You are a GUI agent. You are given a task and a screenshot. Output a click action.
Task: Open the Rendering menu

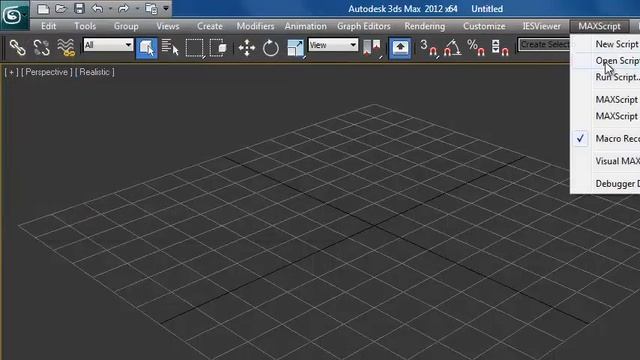[424, 26]
